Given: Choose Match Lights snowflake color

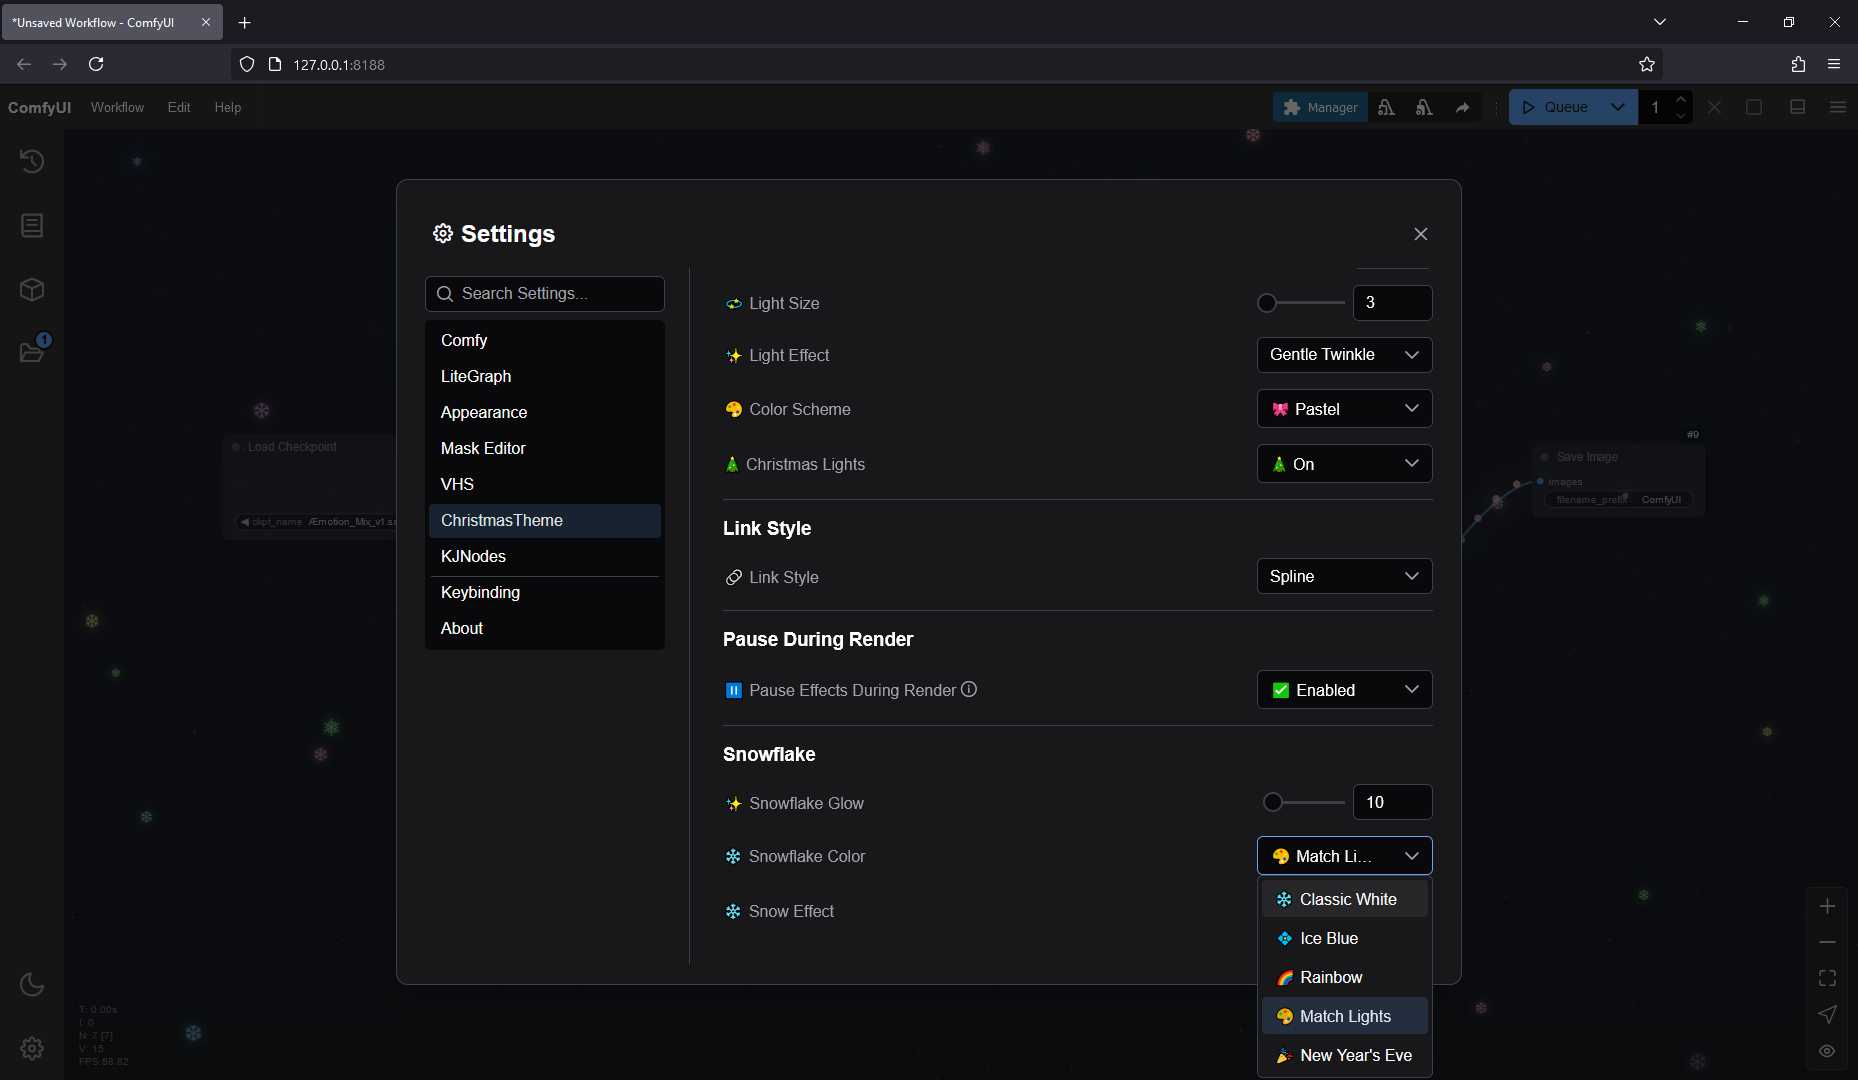Looking at the screenshot, I should click(1344, 1016).
